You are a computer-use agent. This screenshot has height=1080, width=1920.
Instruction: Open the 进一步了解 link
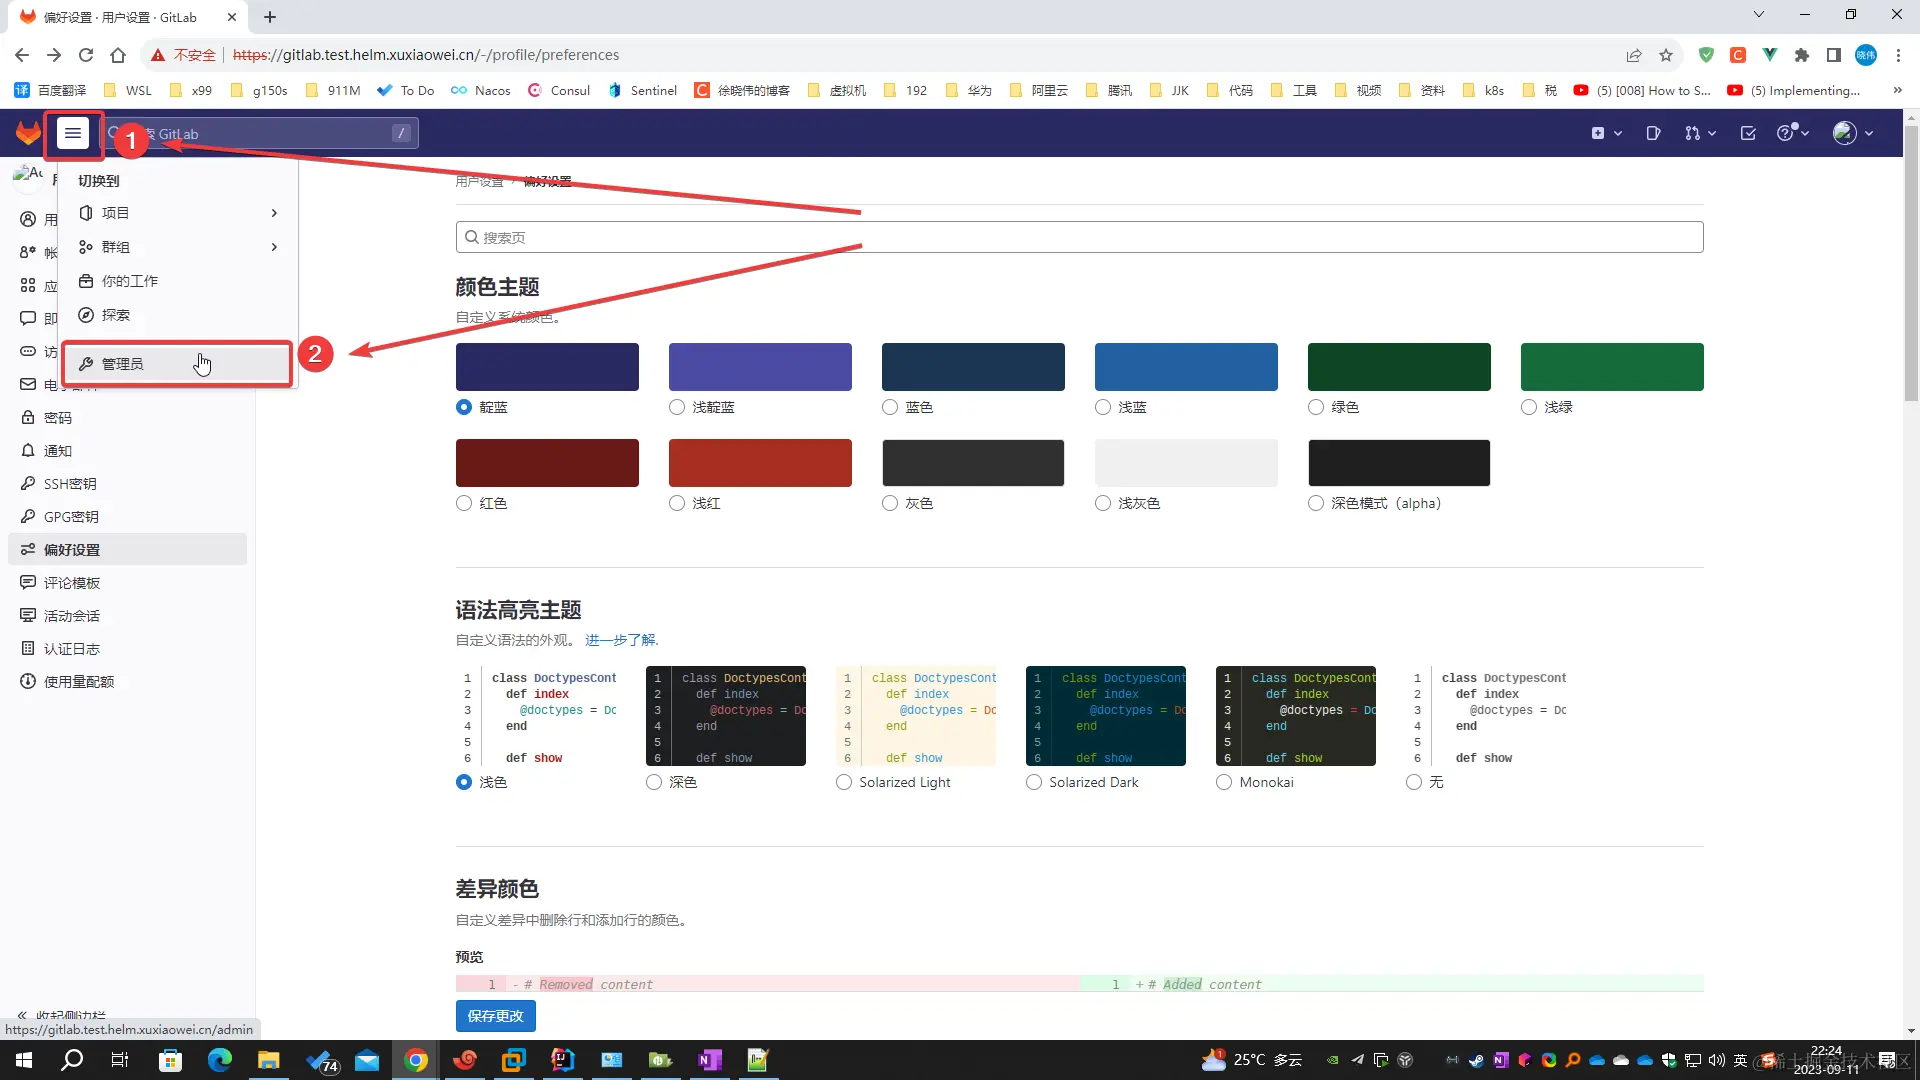point(621,640)
